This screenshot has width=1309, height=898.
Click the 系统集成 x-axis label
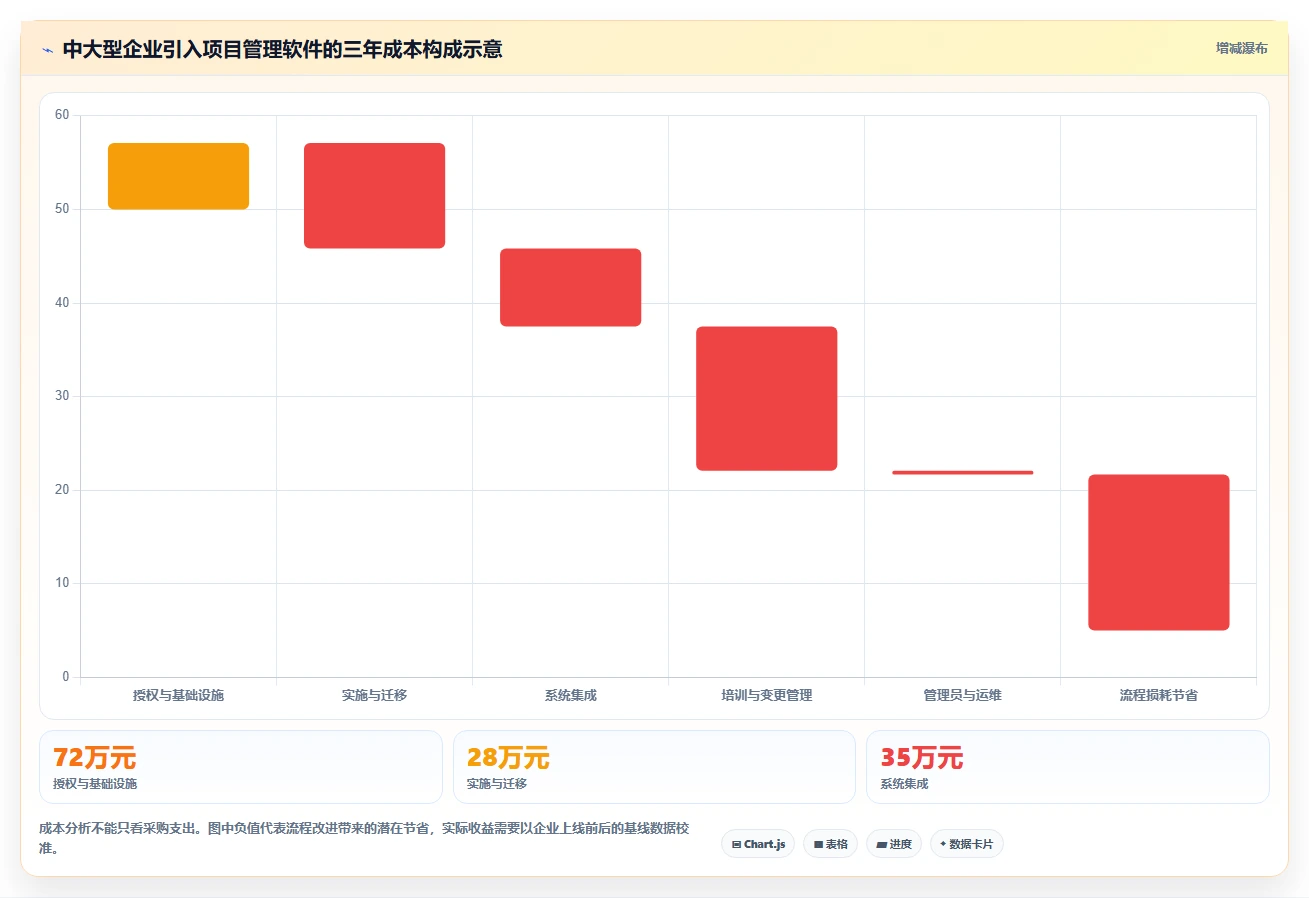(570, 695)
